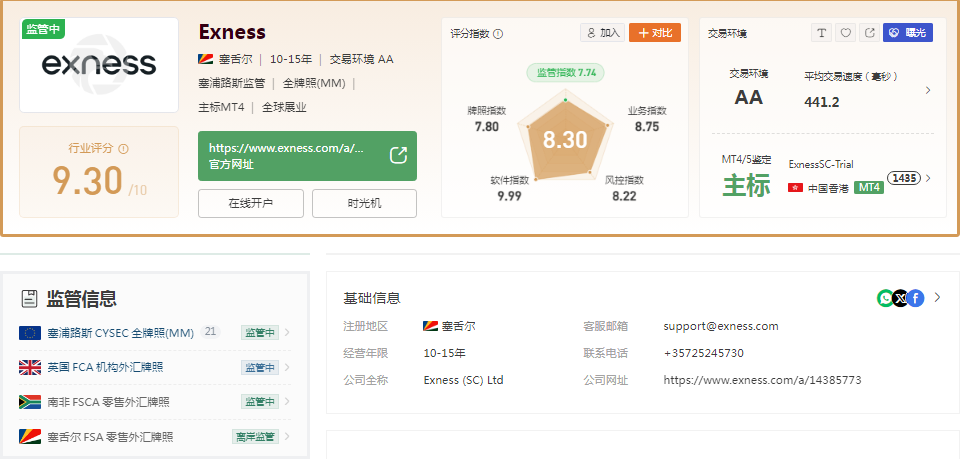Expand the chevron next to social icons
The image size is (960, 459).
(x=937, y=297)
